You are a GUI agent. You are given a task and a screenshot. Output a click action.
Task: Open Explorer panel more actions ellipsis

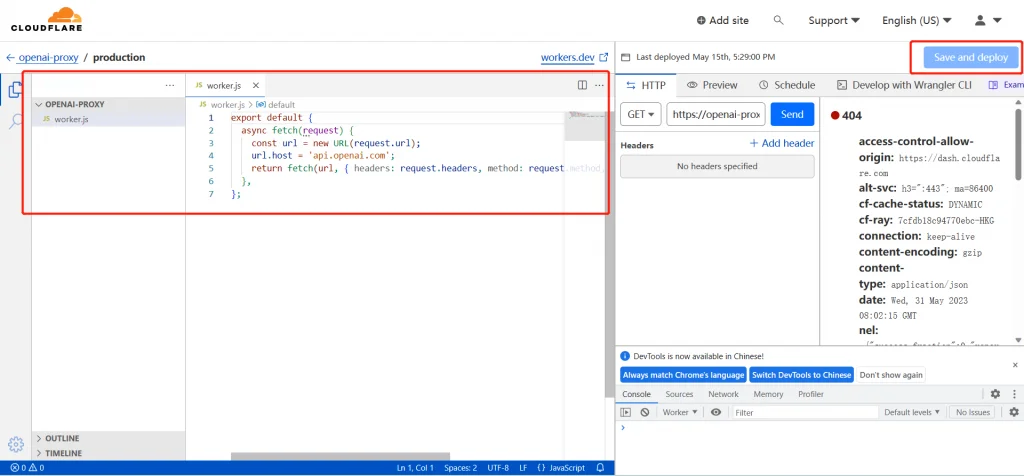pyautogui.click(x=170, y=86)
